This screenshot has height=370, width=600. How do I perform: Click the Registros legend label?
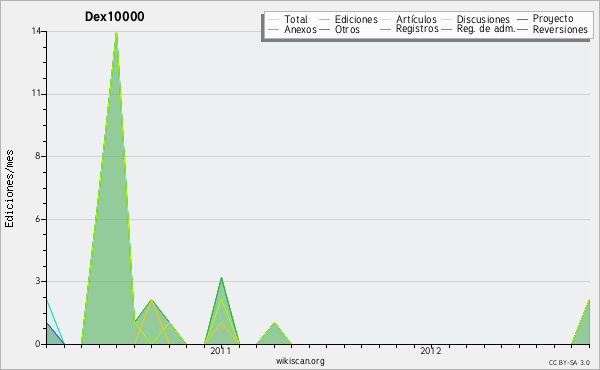417,29
